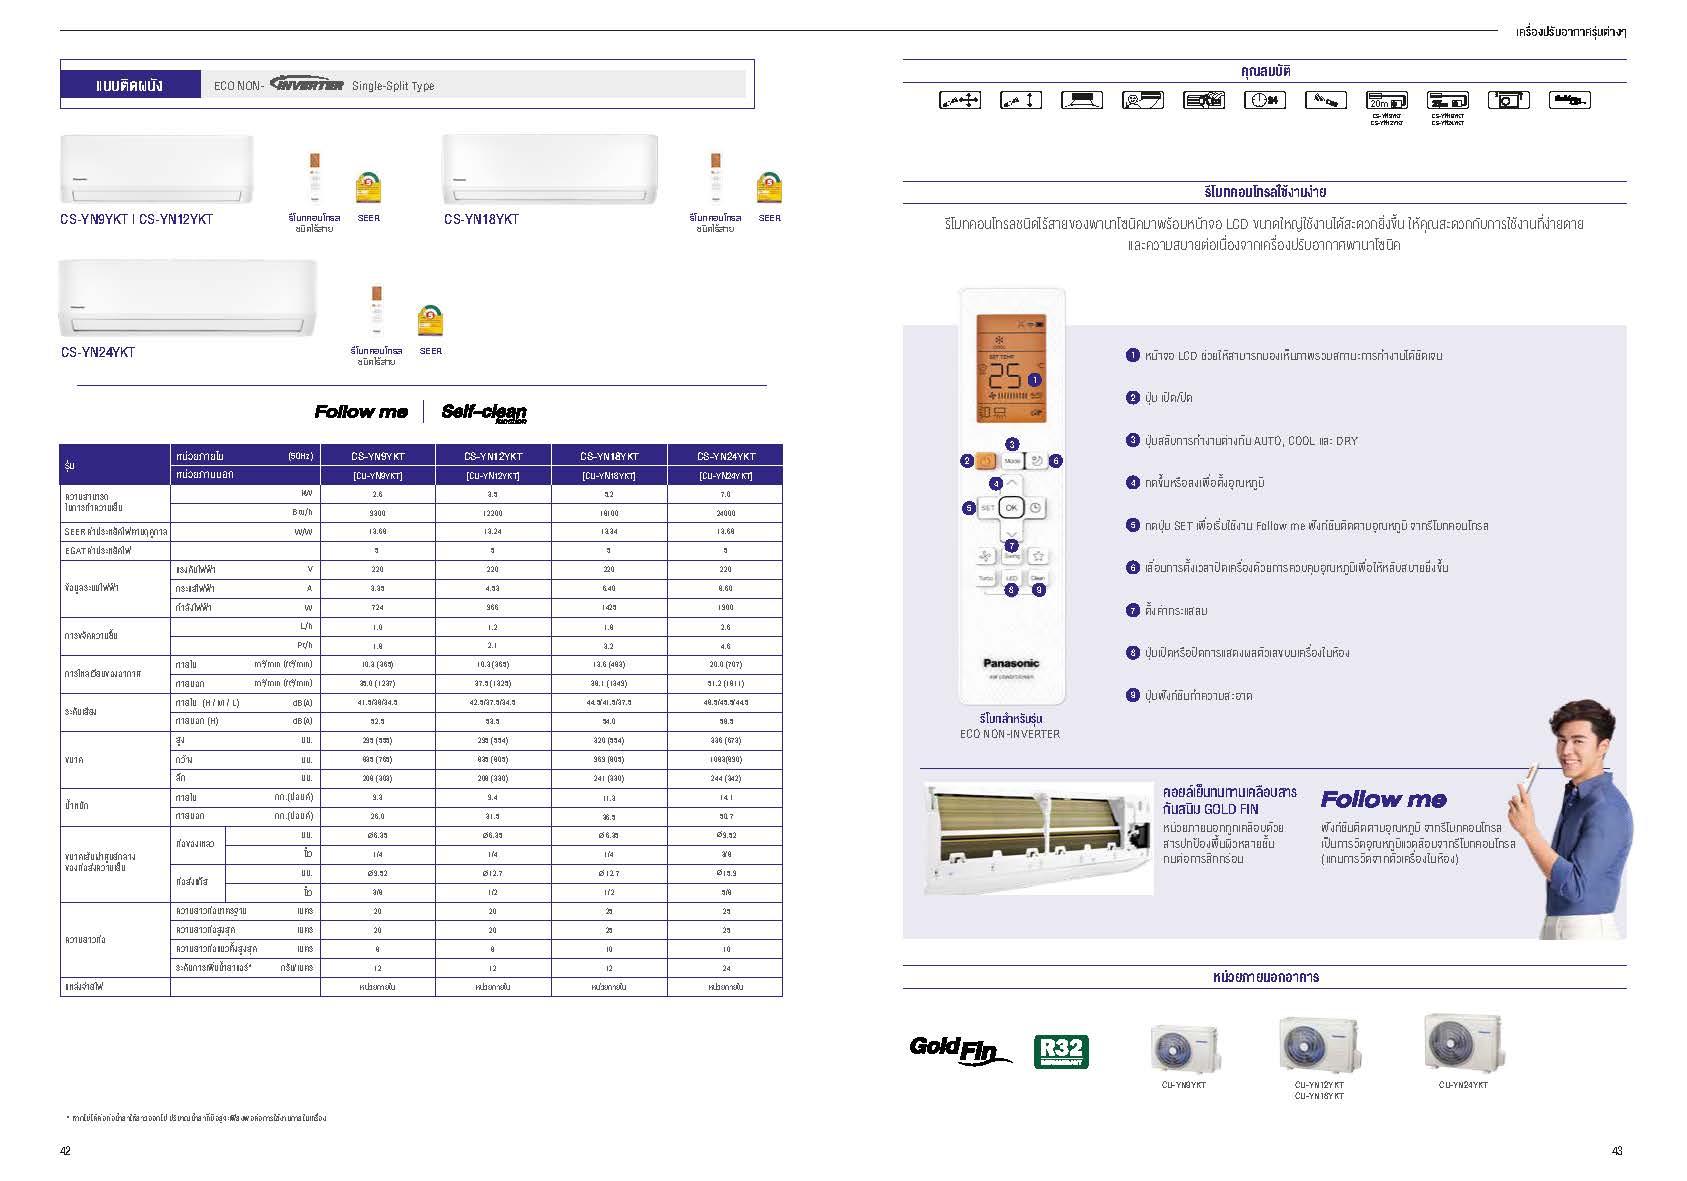Click the energy label sticker beside CS-YN24YKT

click(431, 320)
